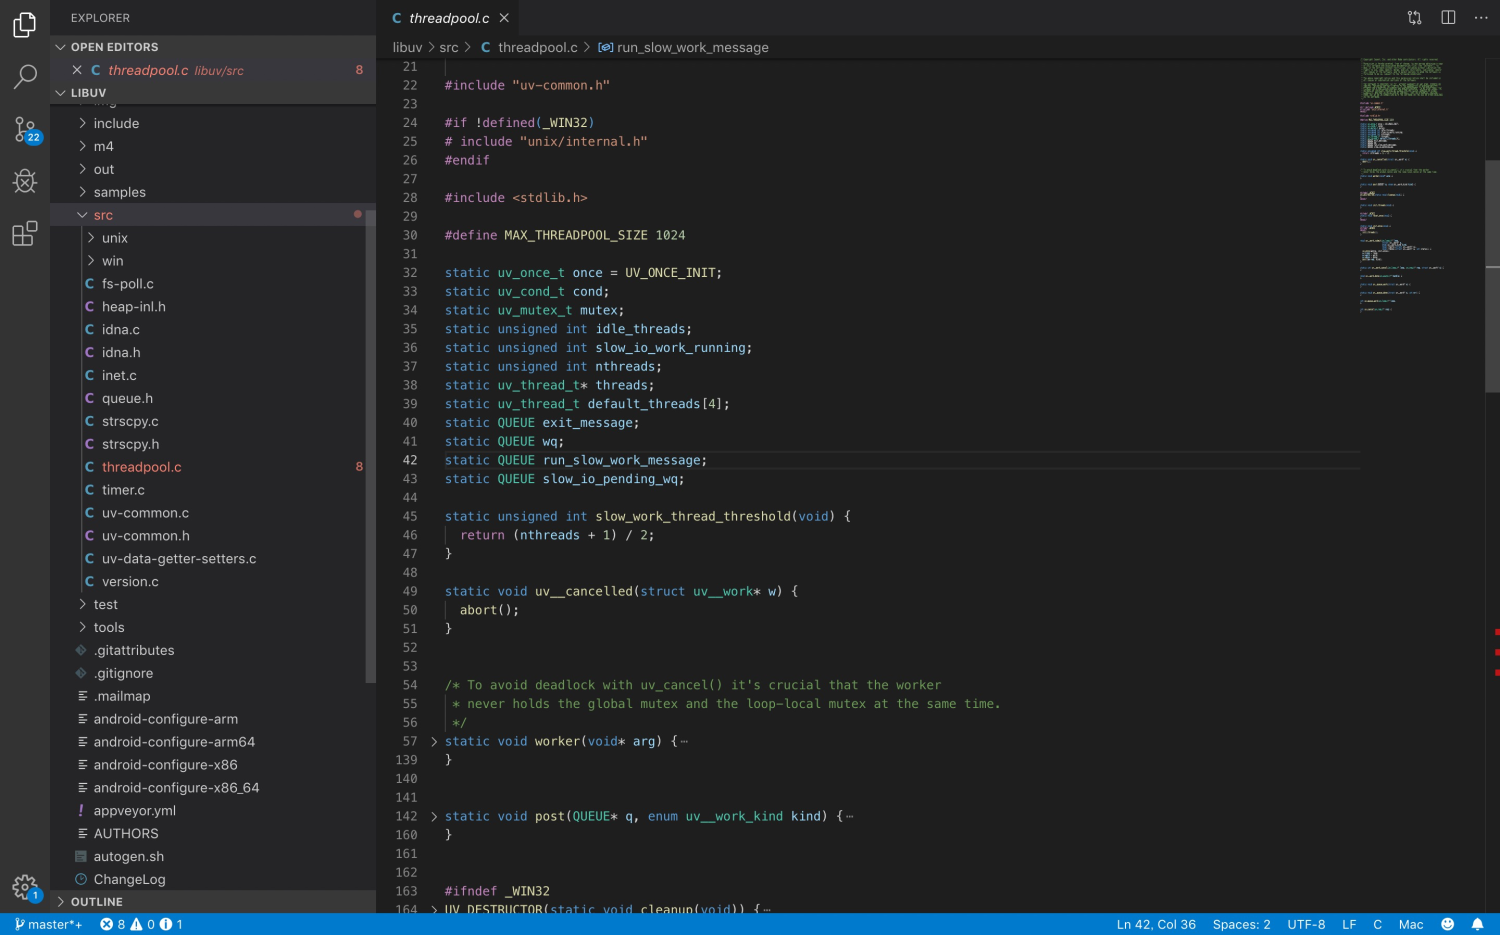The image size is (1500, 935).
Task: Open the Extensions view in activity bar
Action: click(25, 234)
